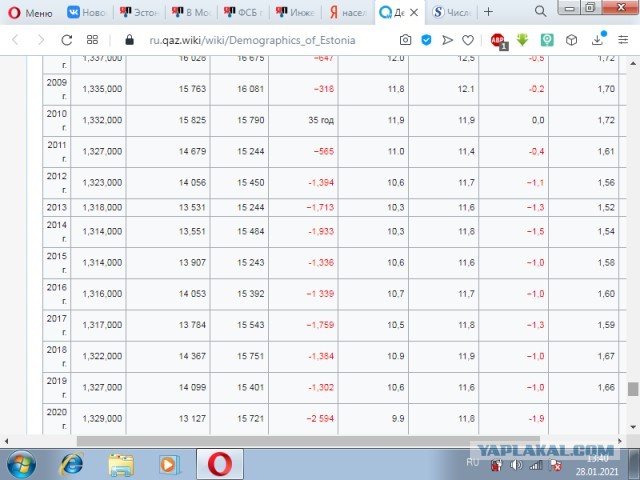Click the green square extension icon
640x480 pixels.
547,40
